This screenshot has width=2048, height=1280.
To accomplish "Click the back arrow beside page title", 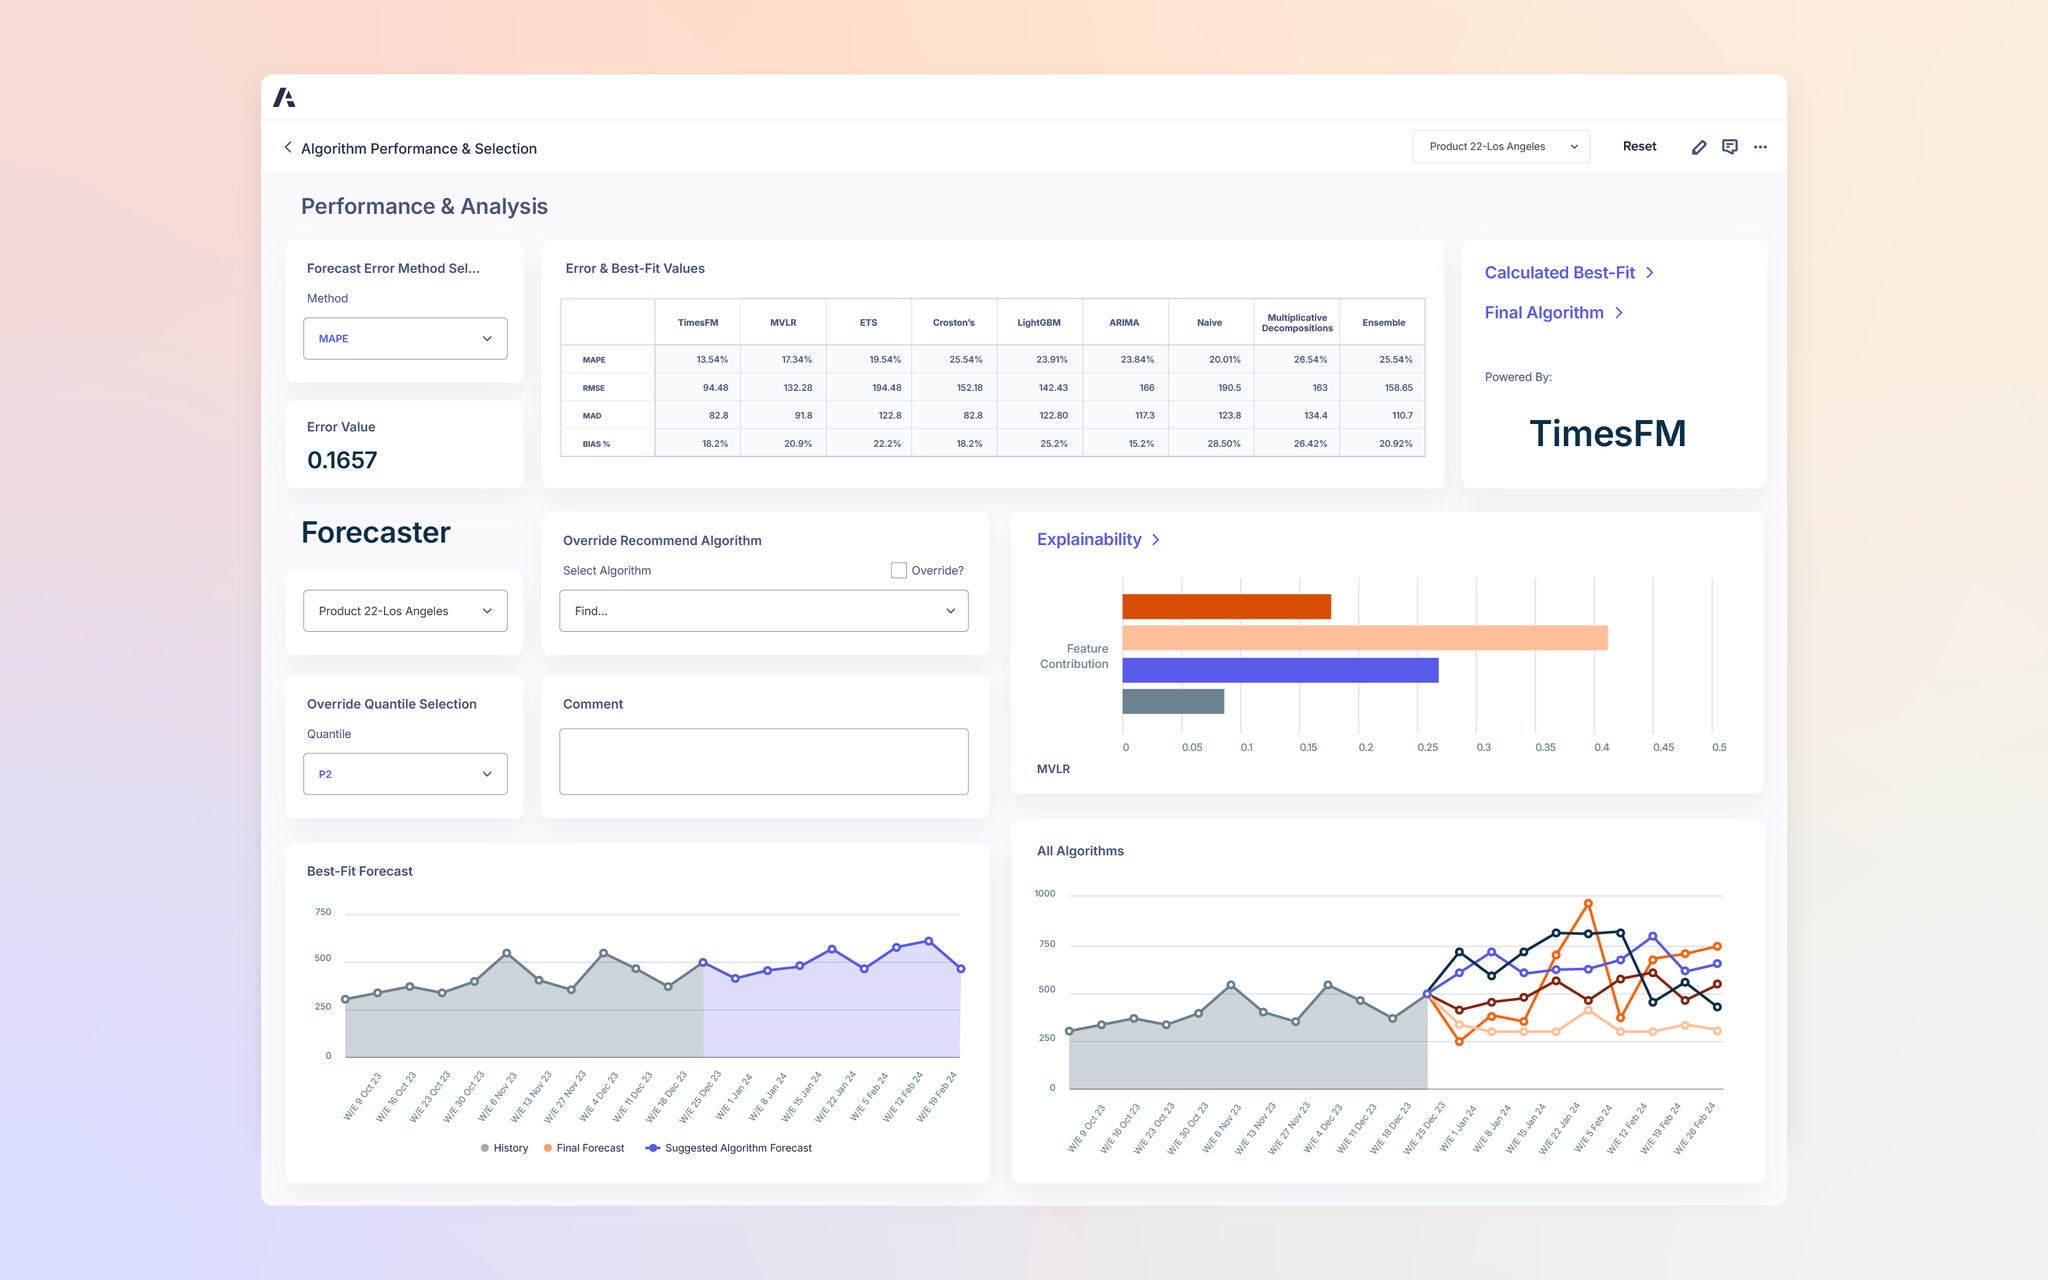I will tap(288, 147).
